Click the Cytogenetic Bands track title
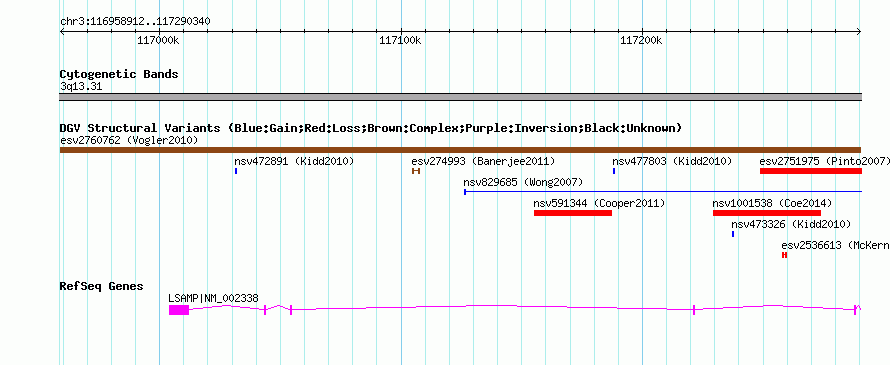Screen dimensions: 890x365 point(119,74)
